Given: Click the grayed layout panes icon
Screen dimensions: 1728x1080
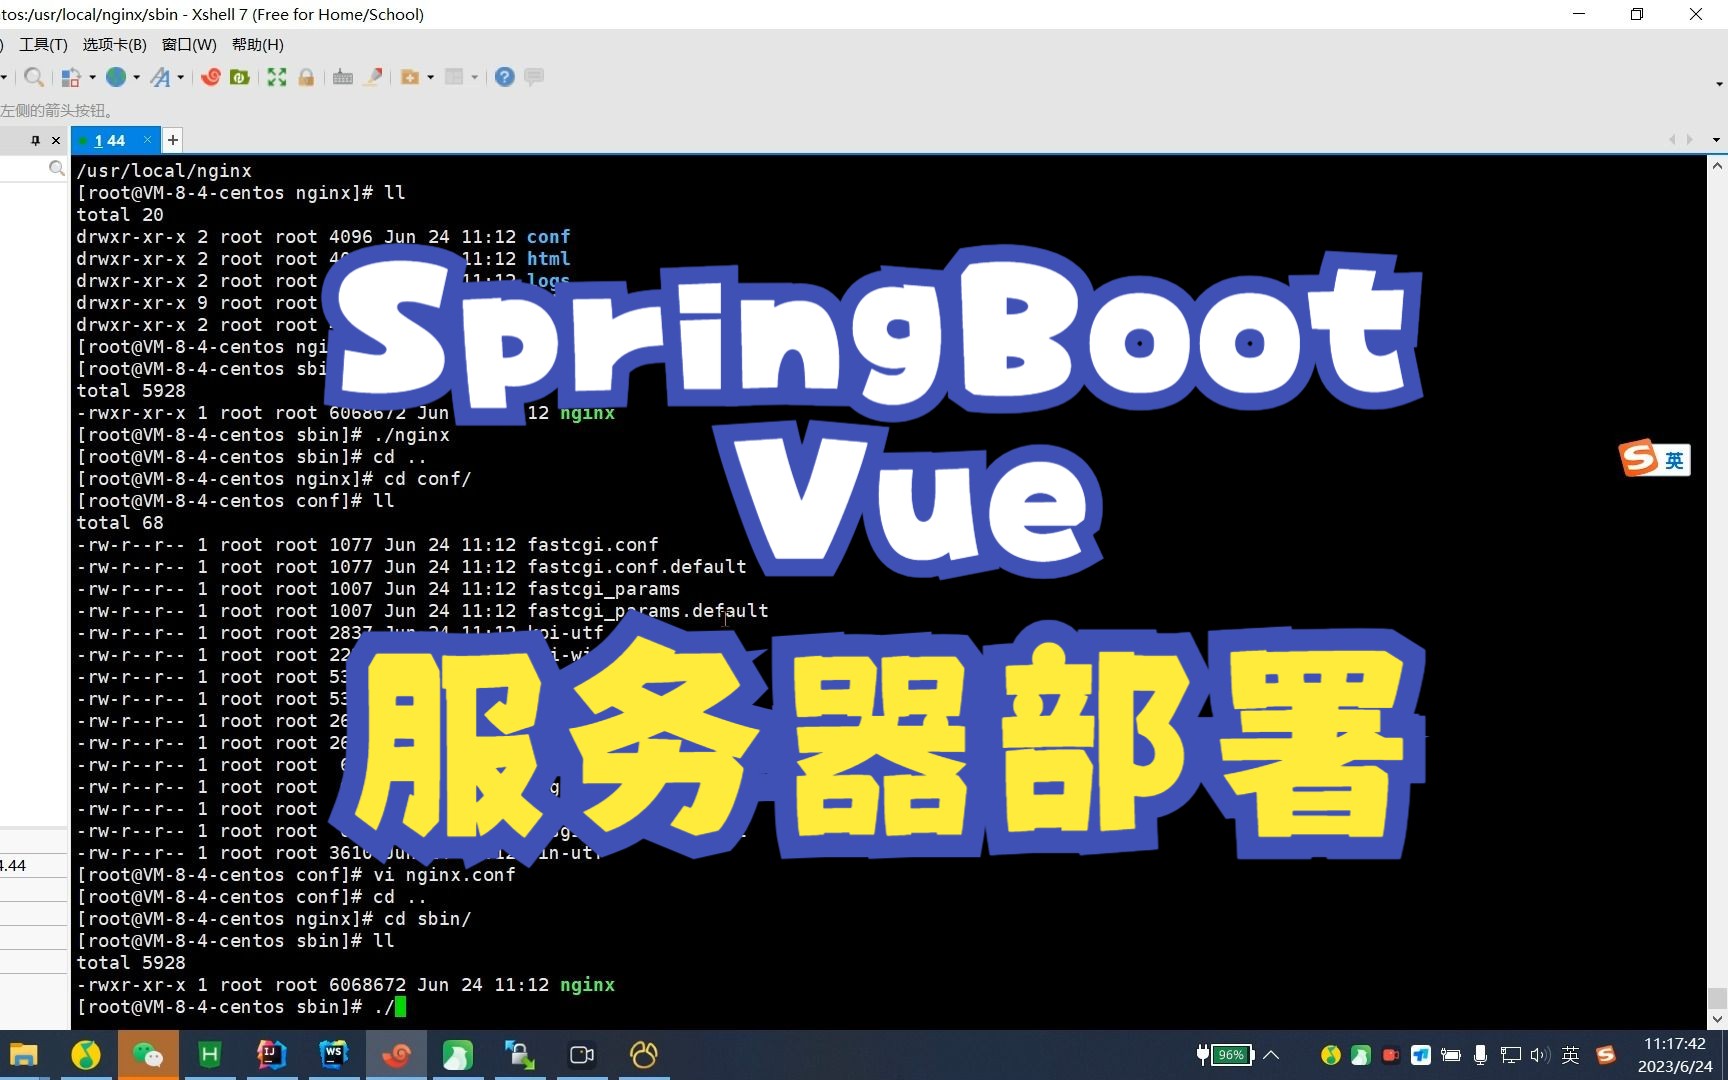Looking at the screenshot, I should point(454,77).
